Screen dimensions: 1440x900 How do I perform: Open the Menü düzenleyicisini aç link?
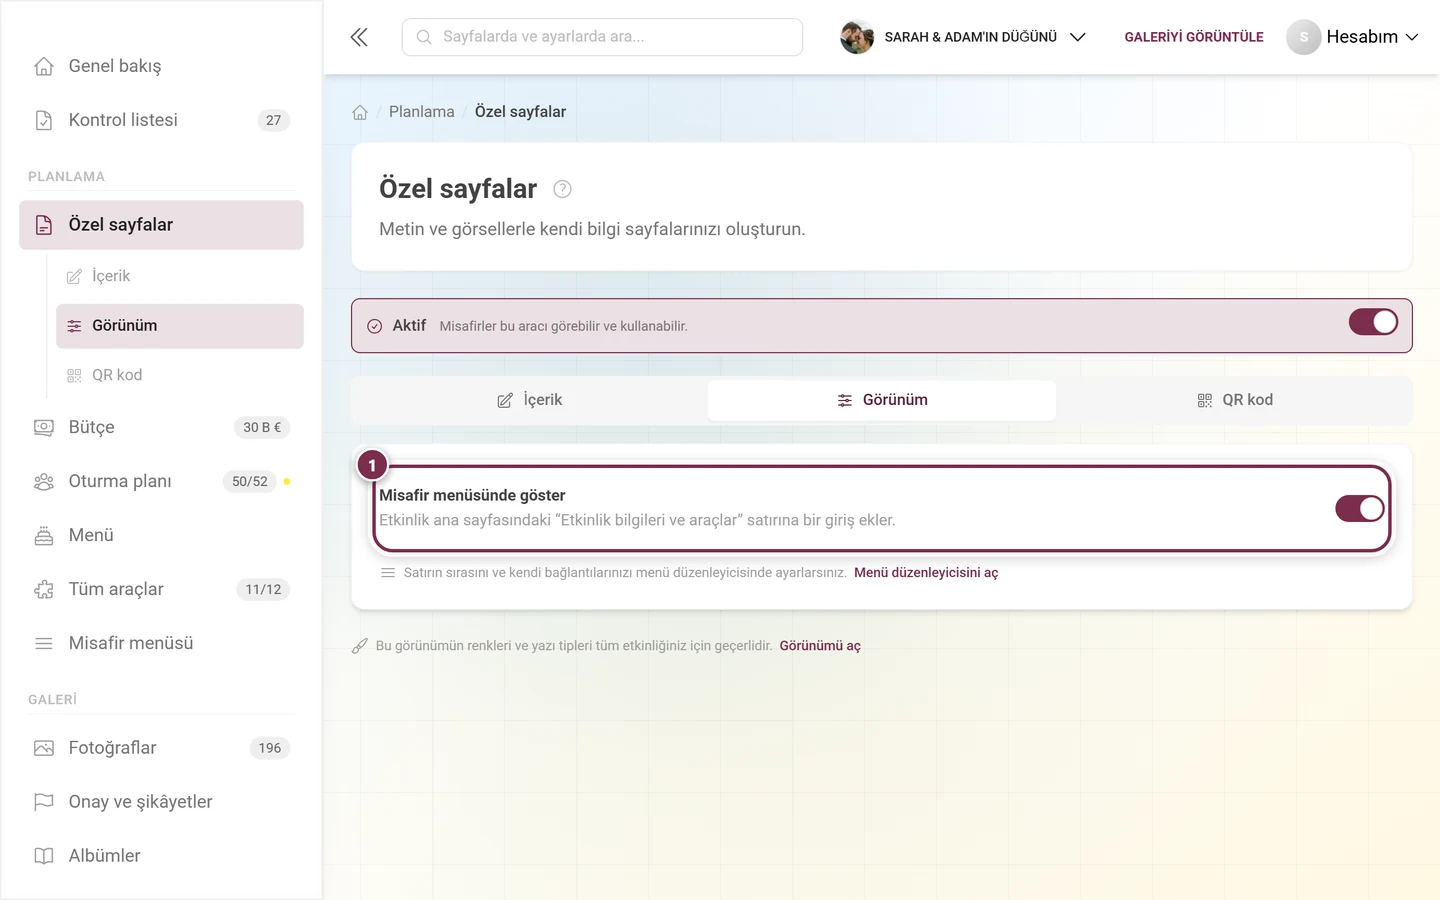pyautogui.click(x=926, y=573)
